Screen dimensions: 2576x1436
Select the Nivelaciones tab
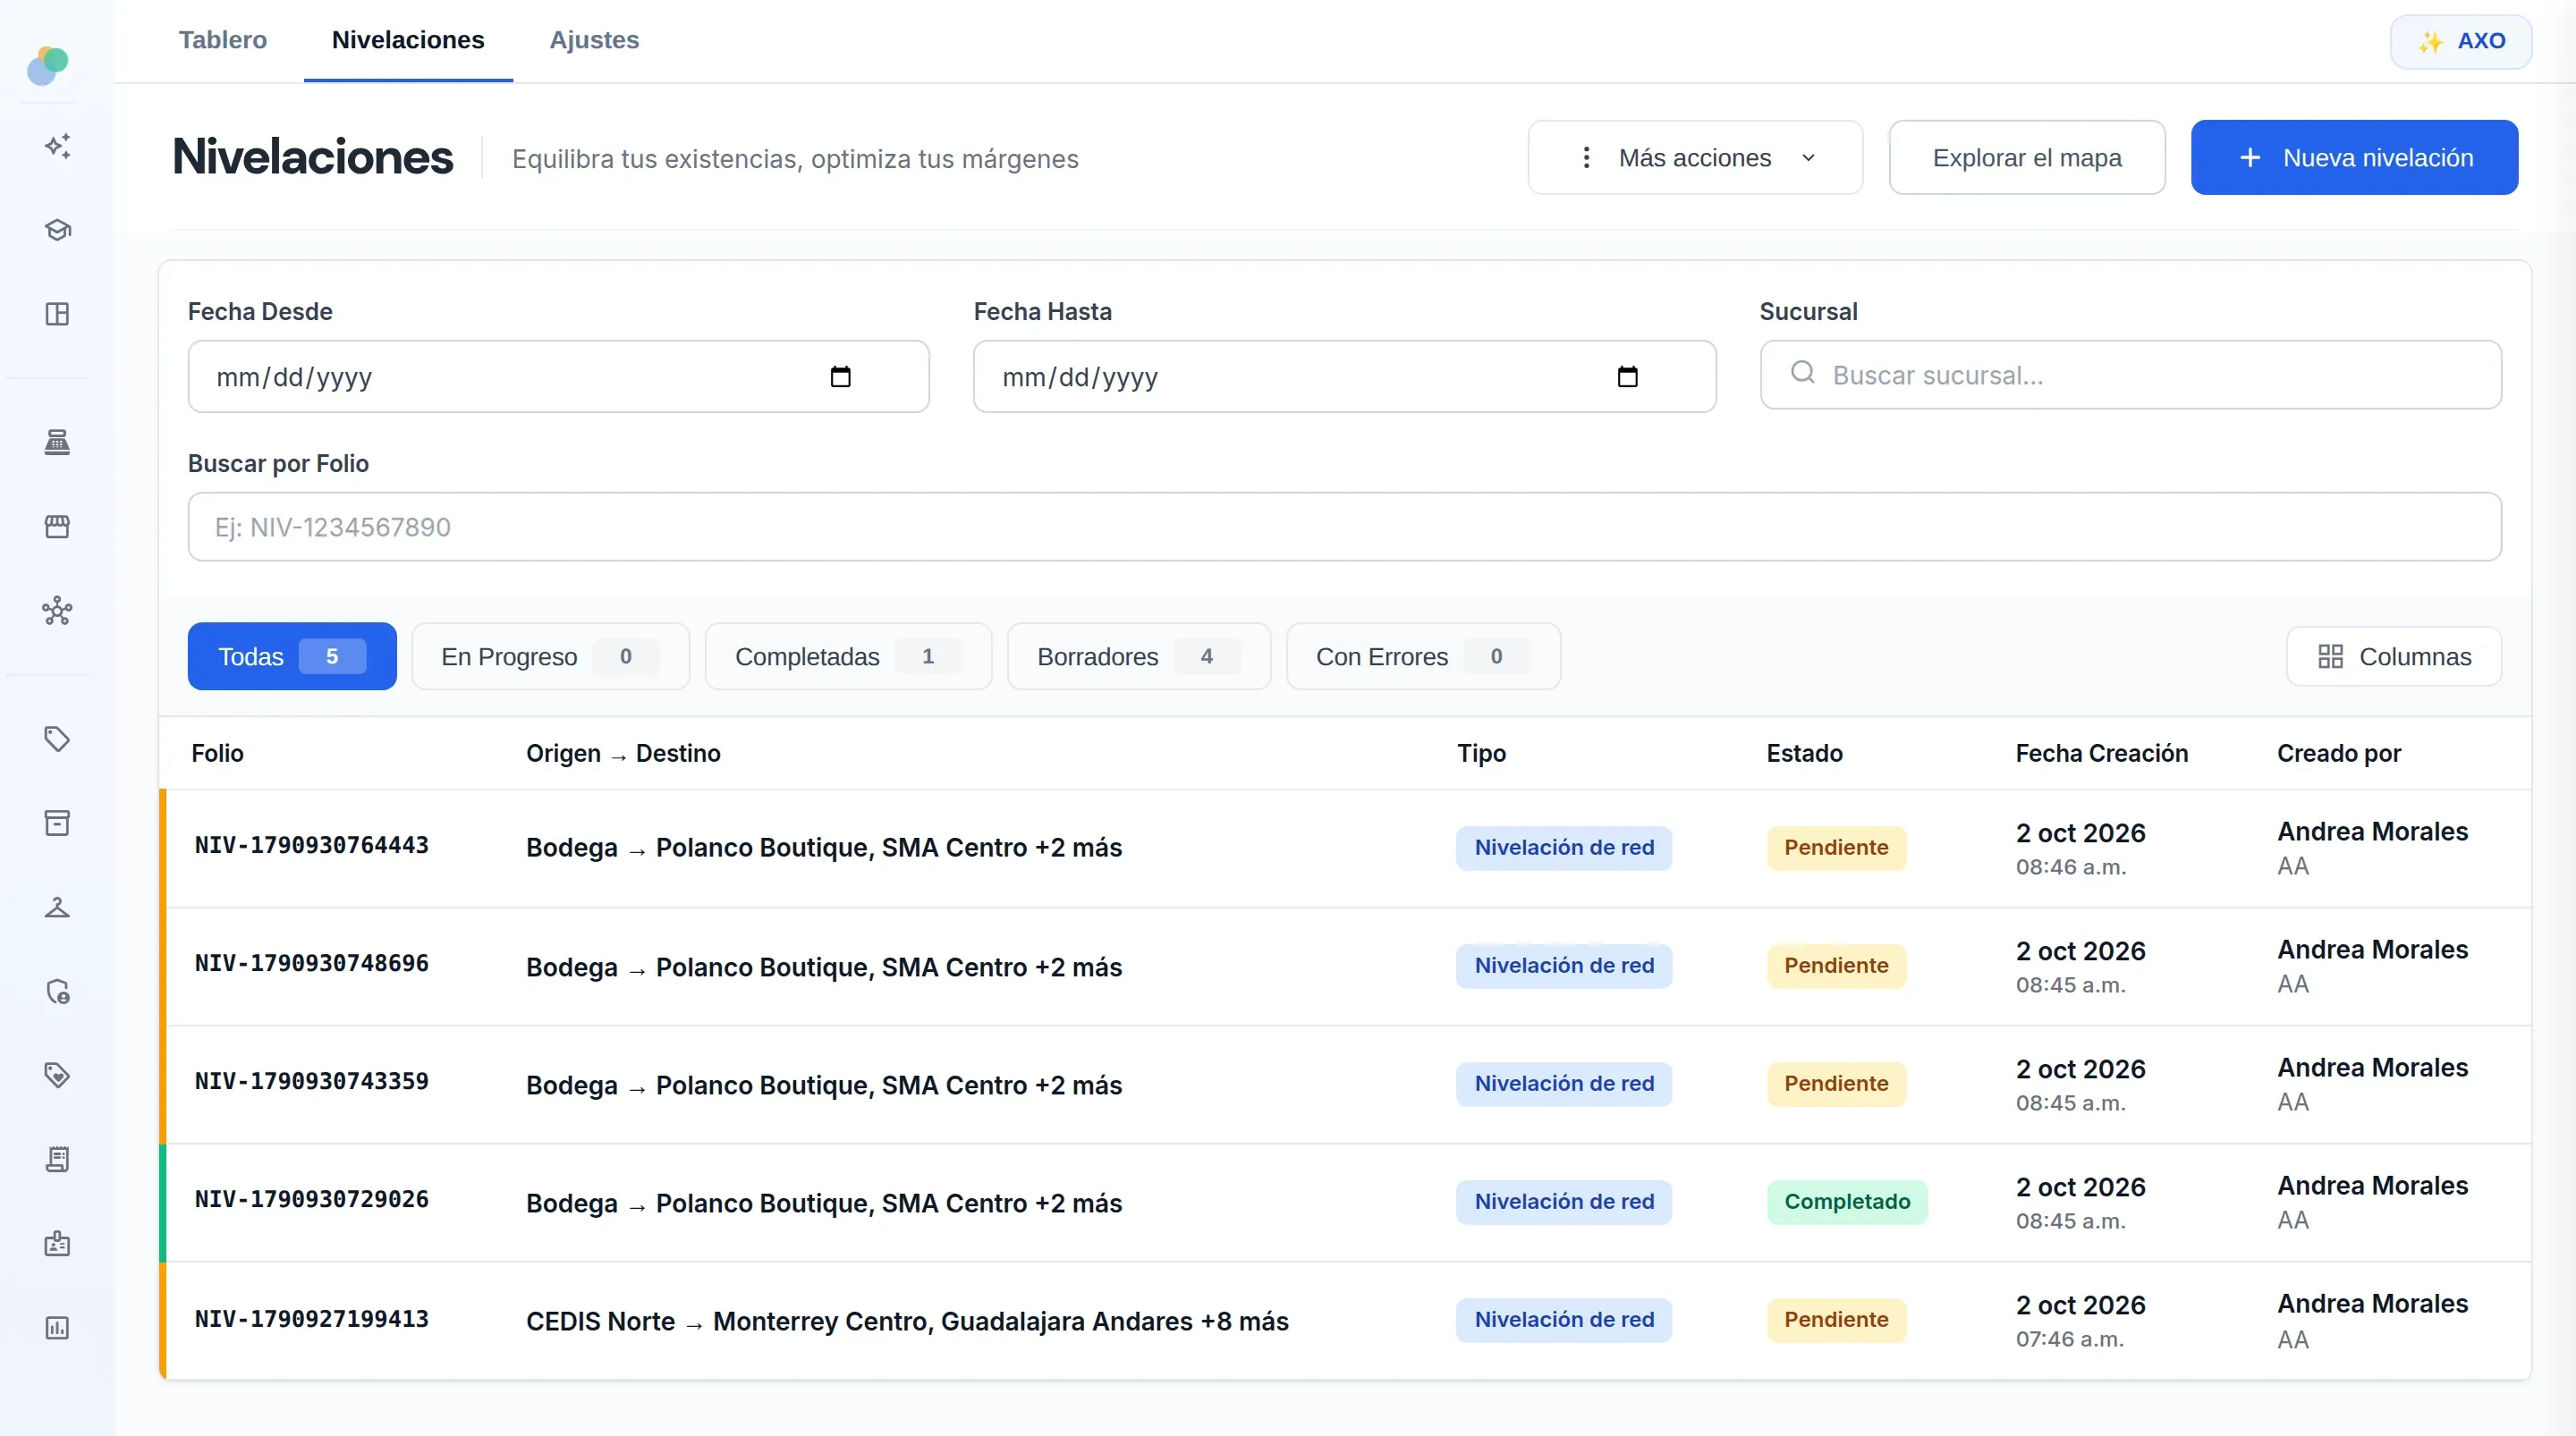408,40
